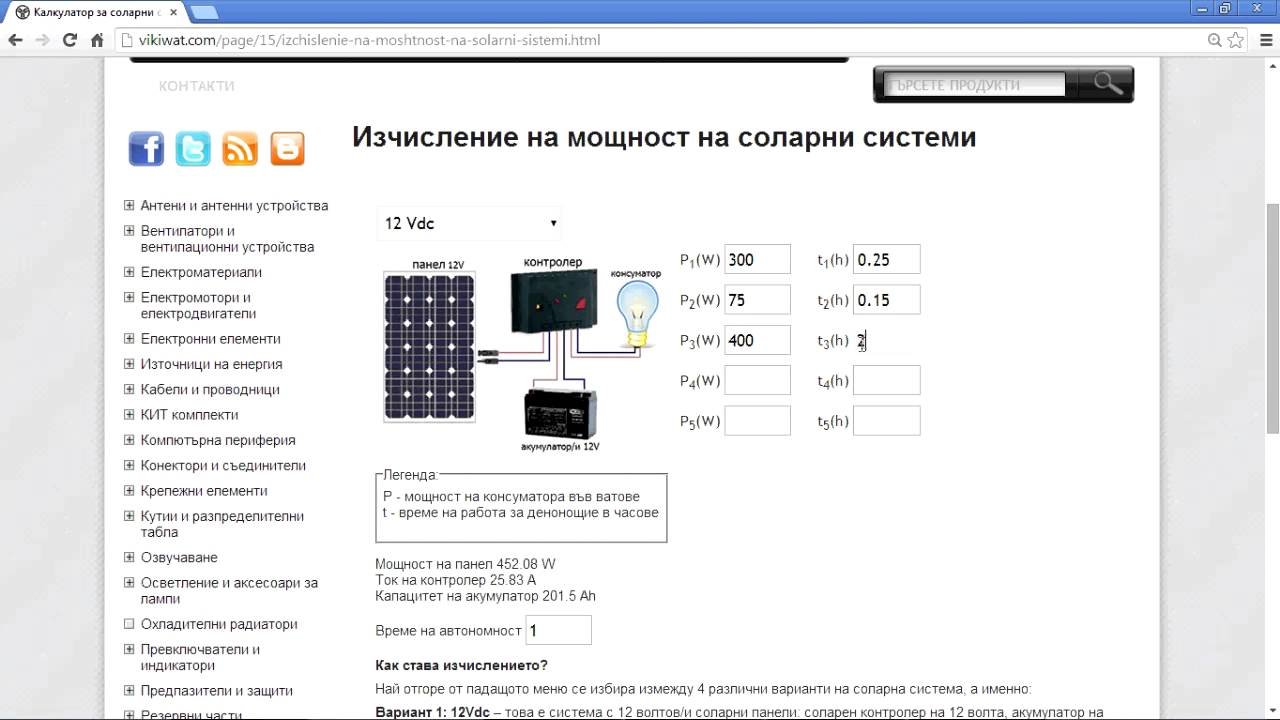Expand Осветление и аксесоари за лампи
Screen dimensions: 1280x720
(129, 582)
